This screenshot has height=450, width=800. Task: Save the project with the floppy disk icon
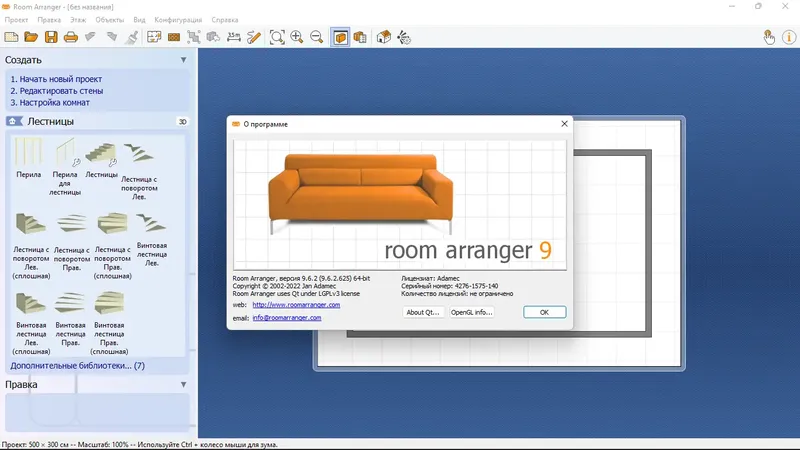coord(51,37)
